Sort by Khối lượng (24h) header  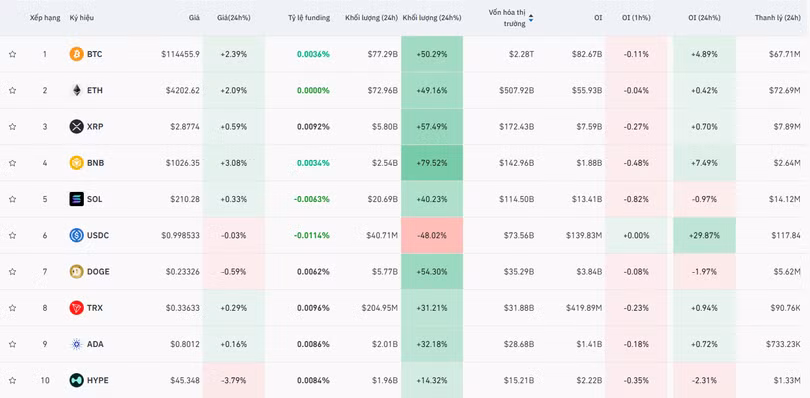(x=371, y=18)
